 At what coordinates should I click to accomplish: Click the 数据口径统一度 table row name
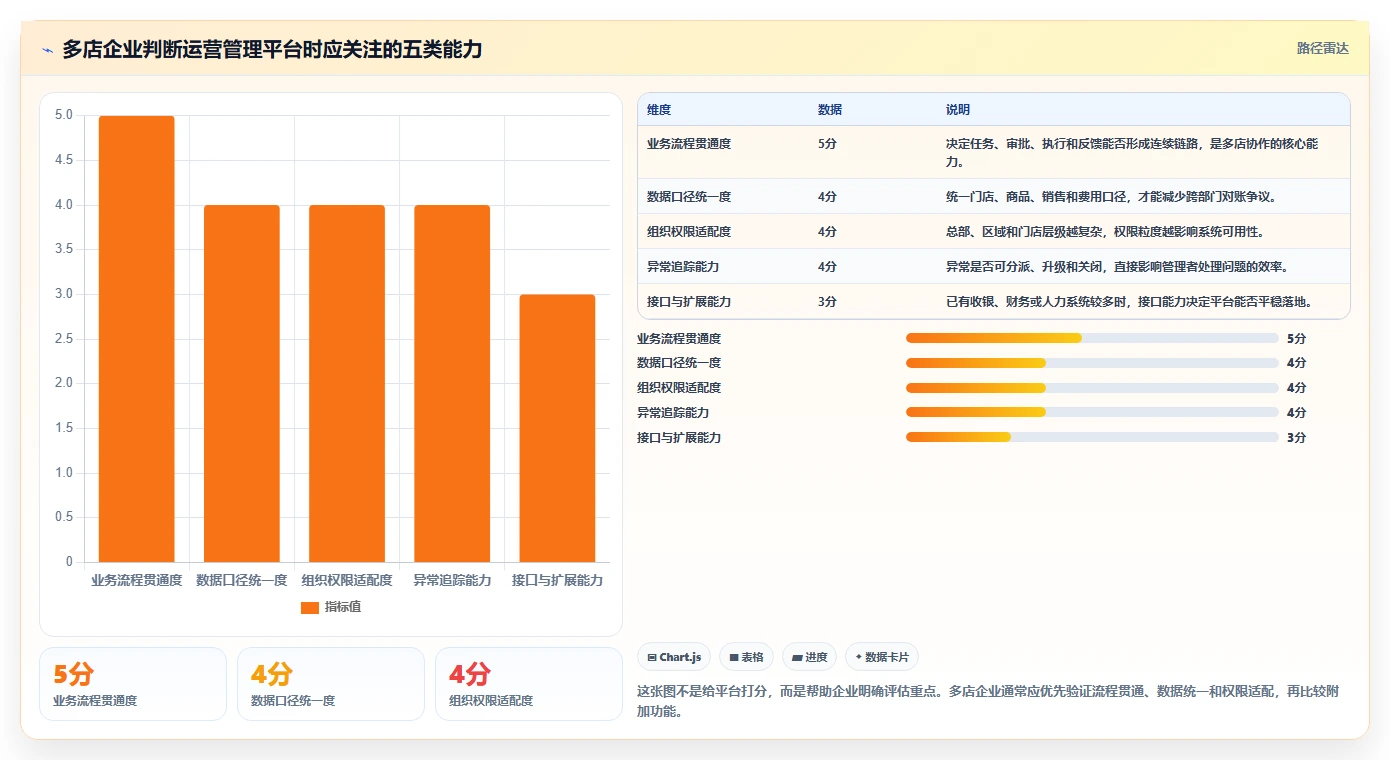point(689,197)
